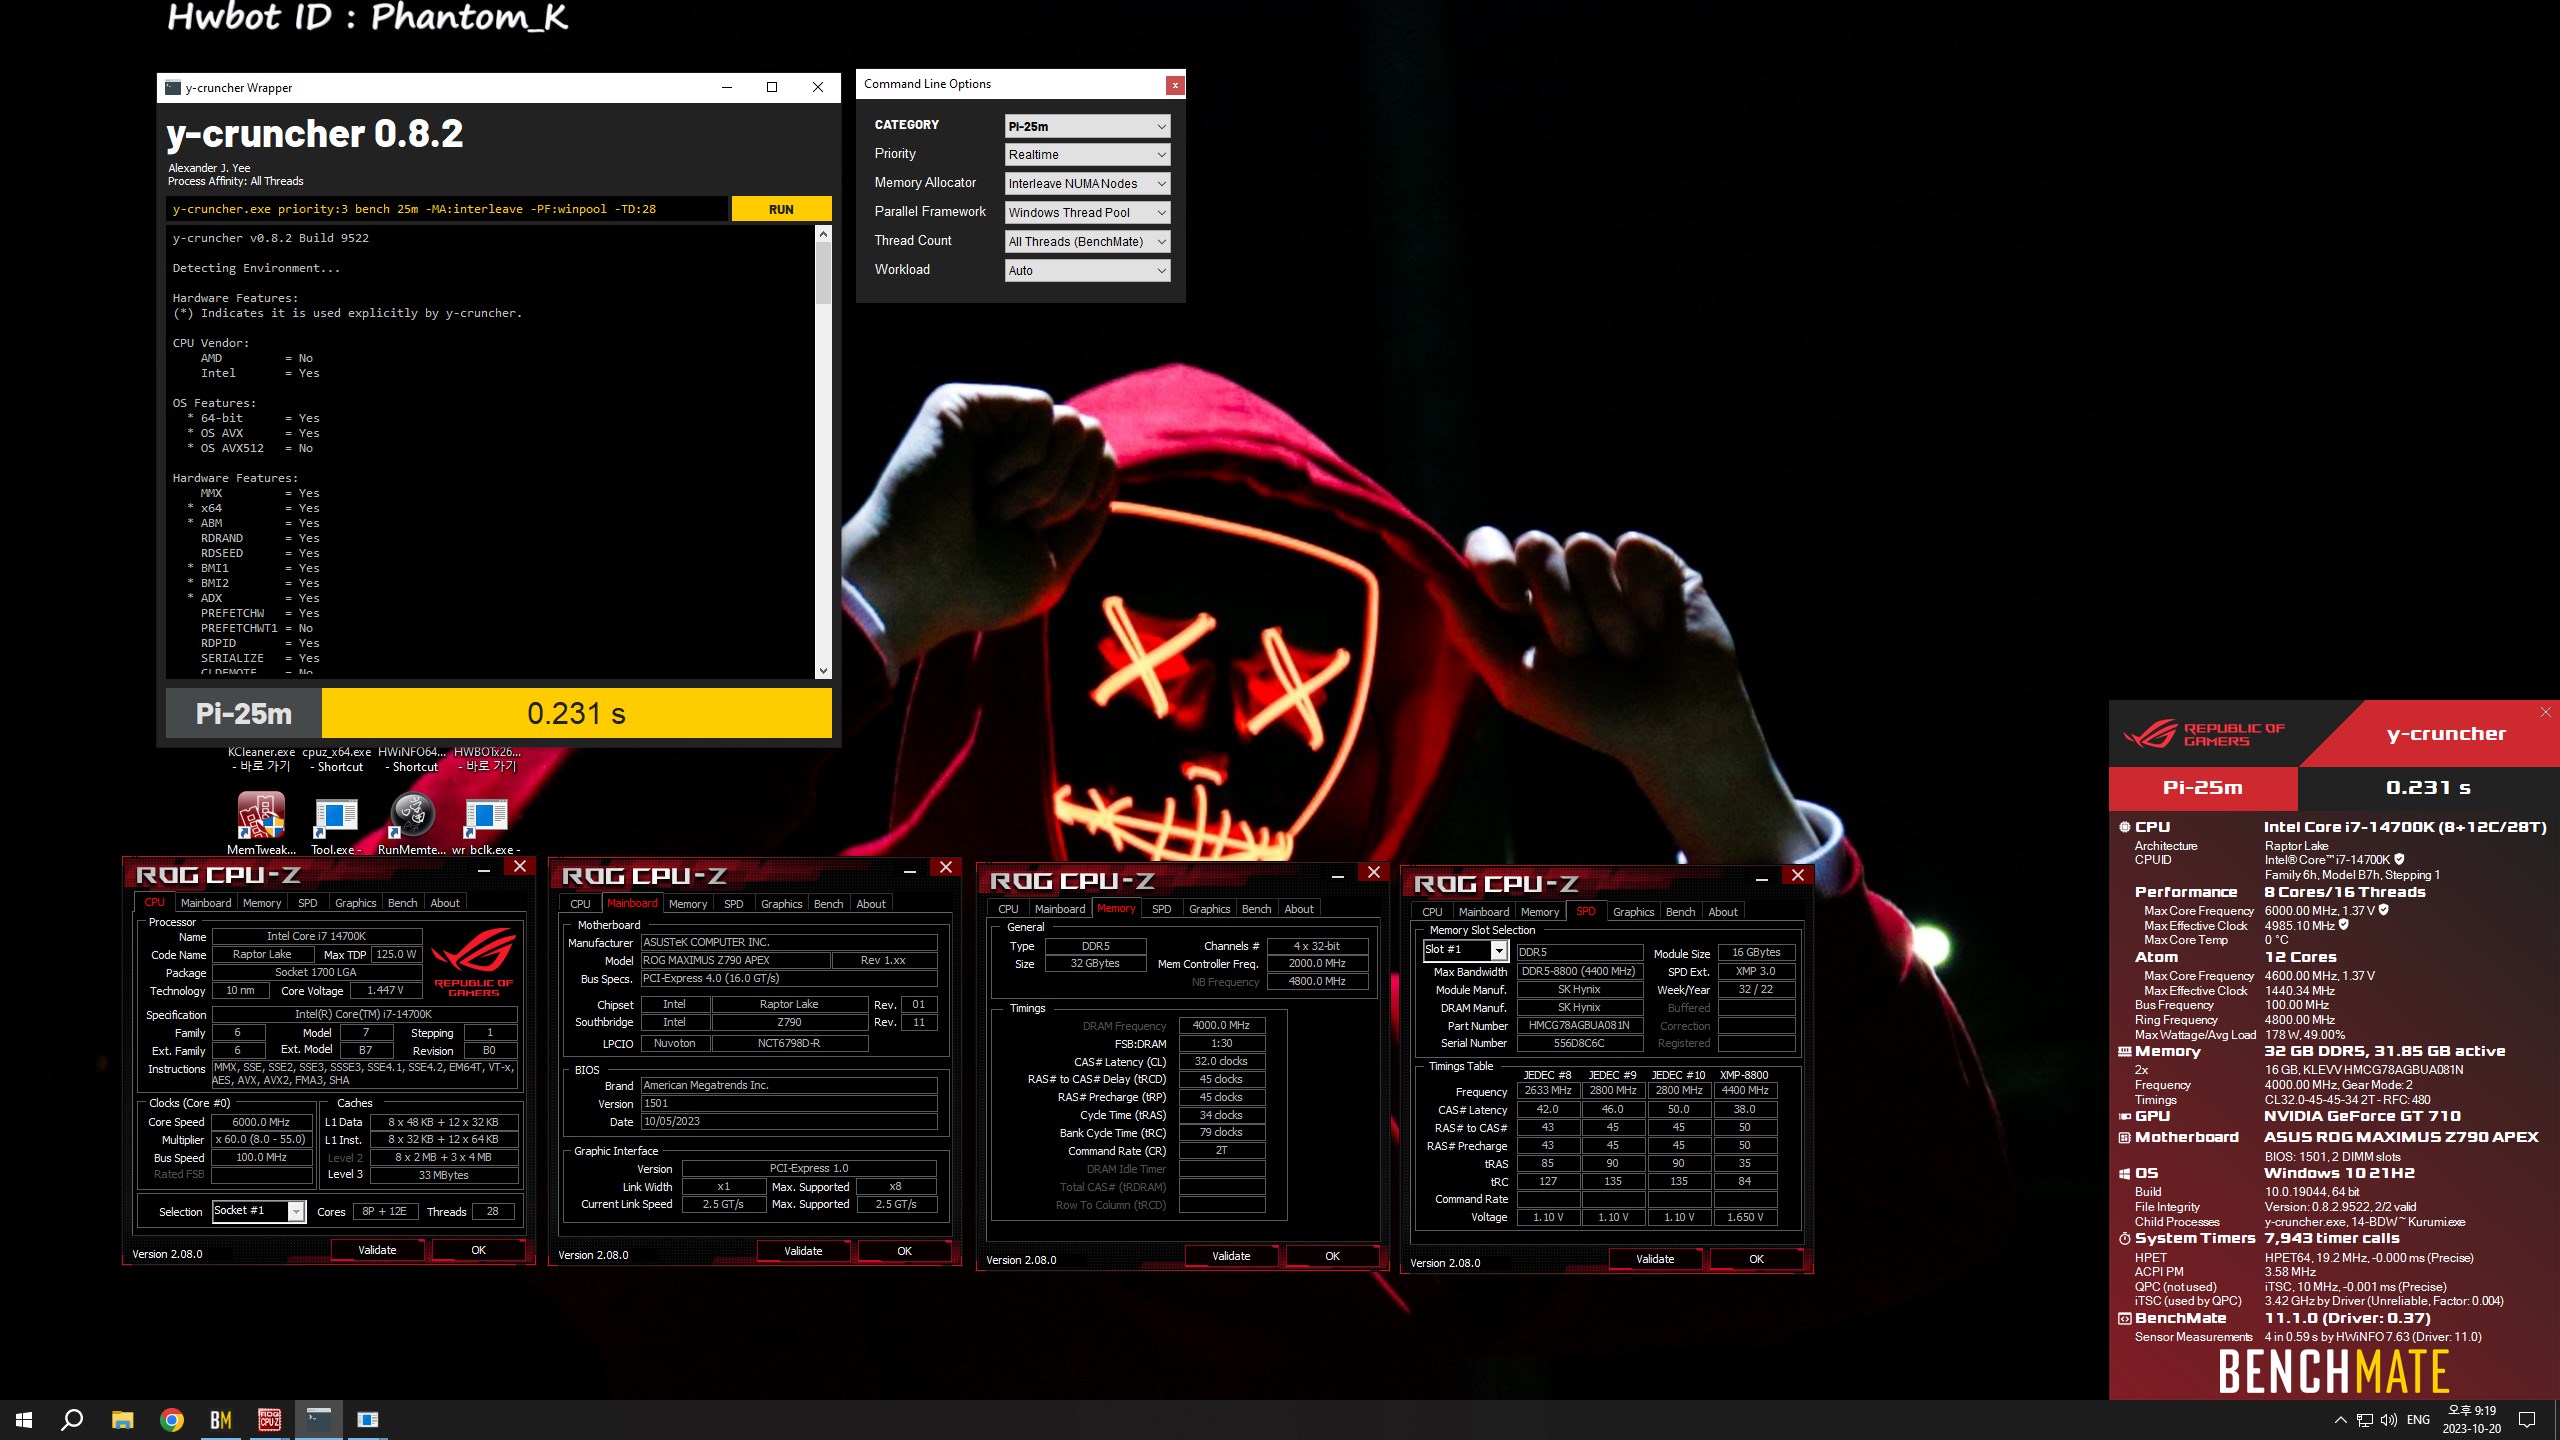Screen dimensions: 2560x1440
Task: Select the HWiNFO64 Shortcut label
Action: 412,759
